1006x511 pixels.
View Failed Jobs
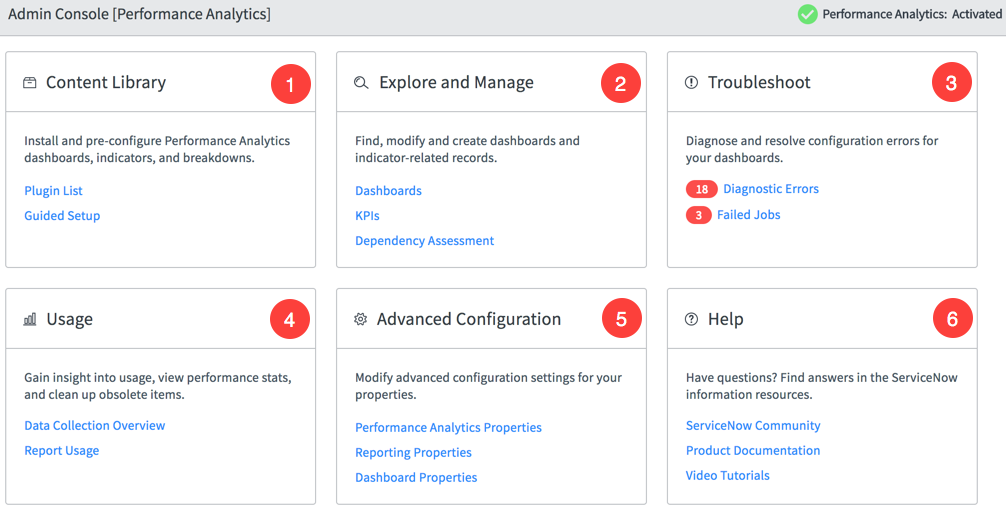click(x=749, y=215)
